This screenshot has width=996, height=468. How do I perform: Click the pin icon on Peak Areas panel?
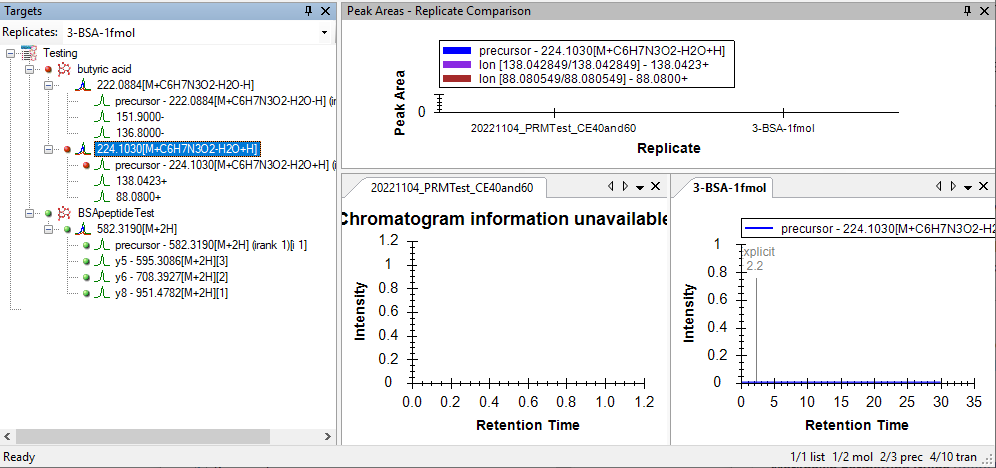[x=967, y=10]
